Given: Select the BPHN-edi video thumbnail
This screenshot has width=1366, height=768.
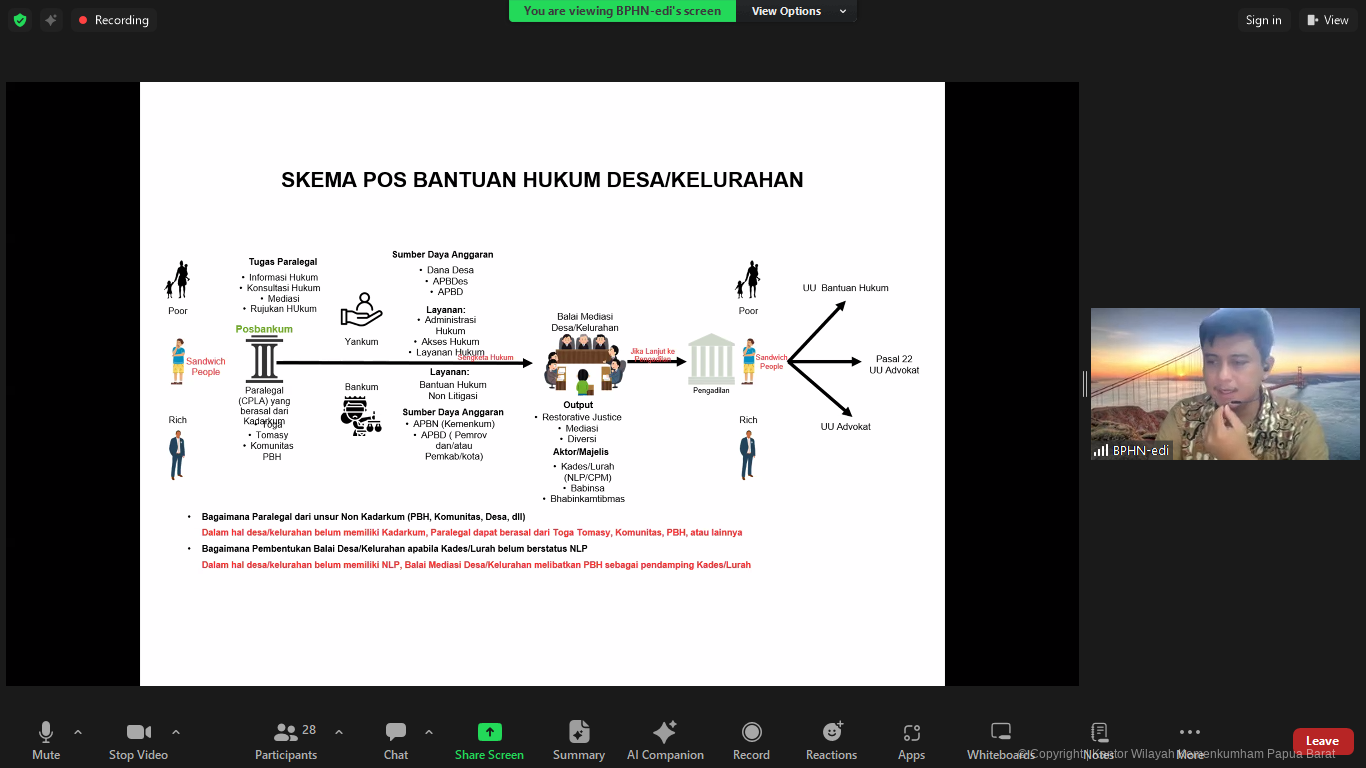Looking at the screenshot, I should click(x=1224, y=383).
